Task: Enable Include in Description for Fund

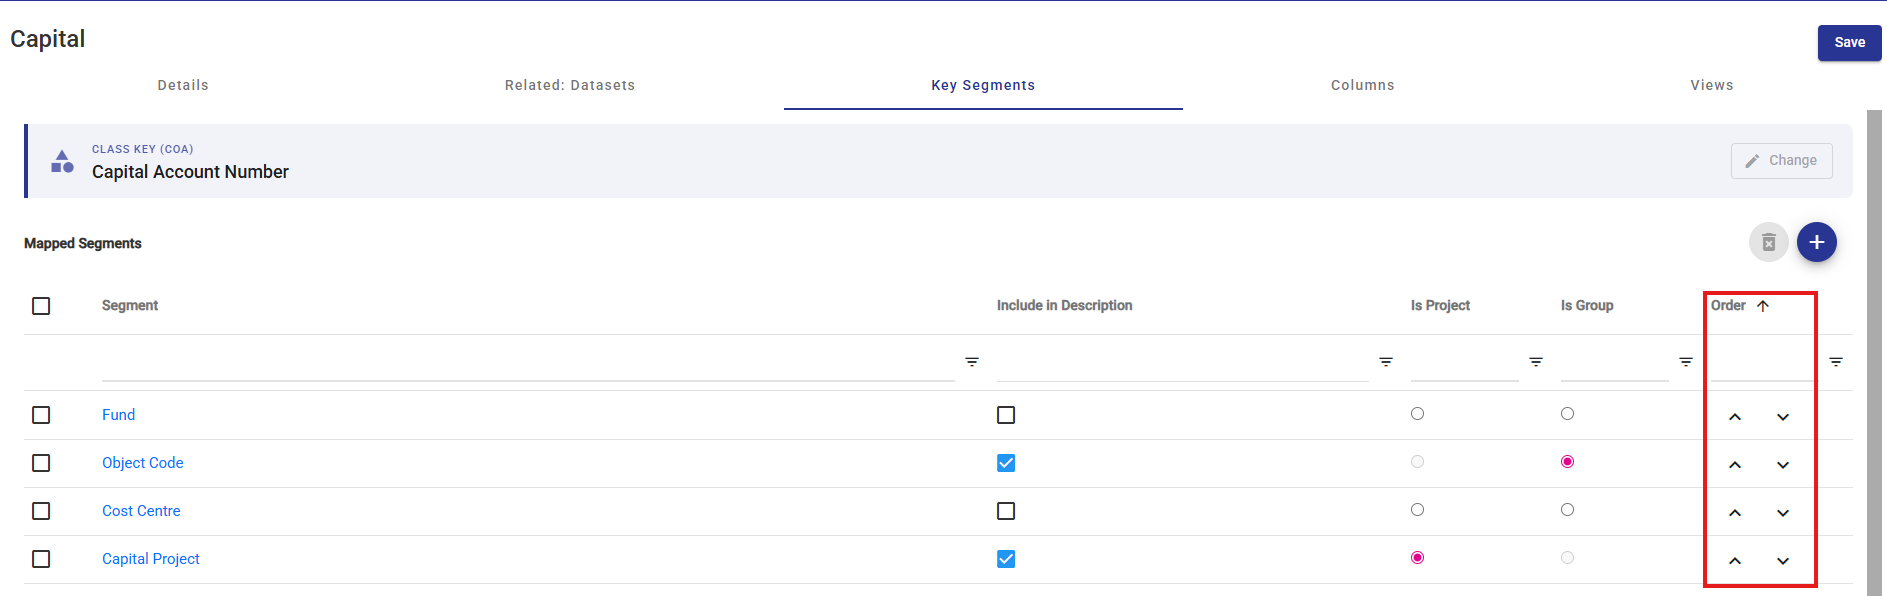Action: [1006, 415]
